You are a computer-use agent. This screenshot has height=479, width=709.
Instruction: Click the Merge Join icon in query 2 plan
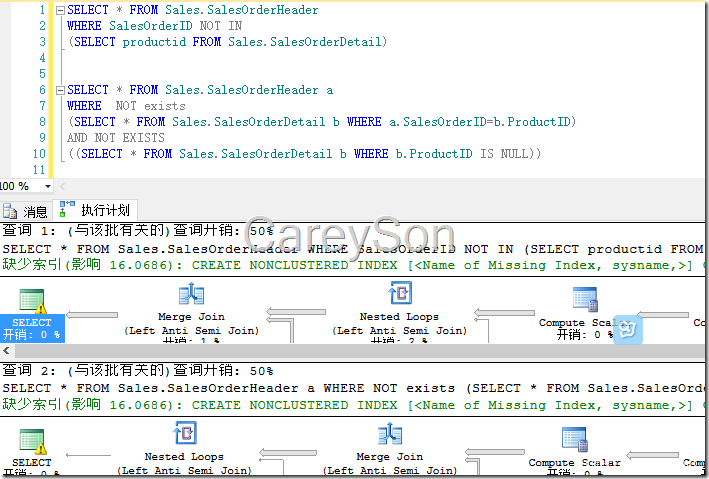[390, 434]
